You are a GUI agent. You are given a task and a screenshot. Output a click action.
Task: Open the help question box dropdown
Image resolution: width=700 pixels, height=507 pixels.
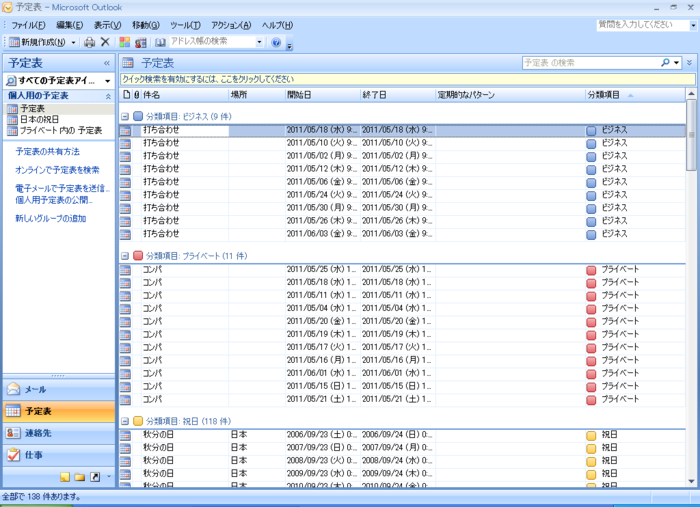pos(693,25)
